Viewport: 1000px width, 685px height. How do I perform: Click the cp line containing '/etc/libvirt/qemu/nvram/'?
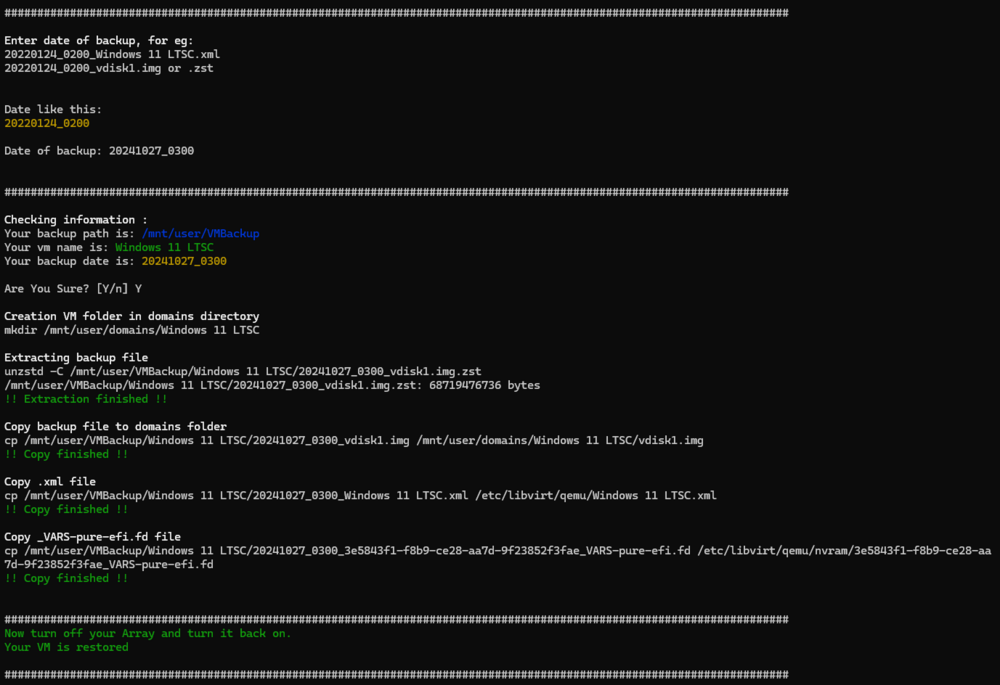[x=497, y=550]
